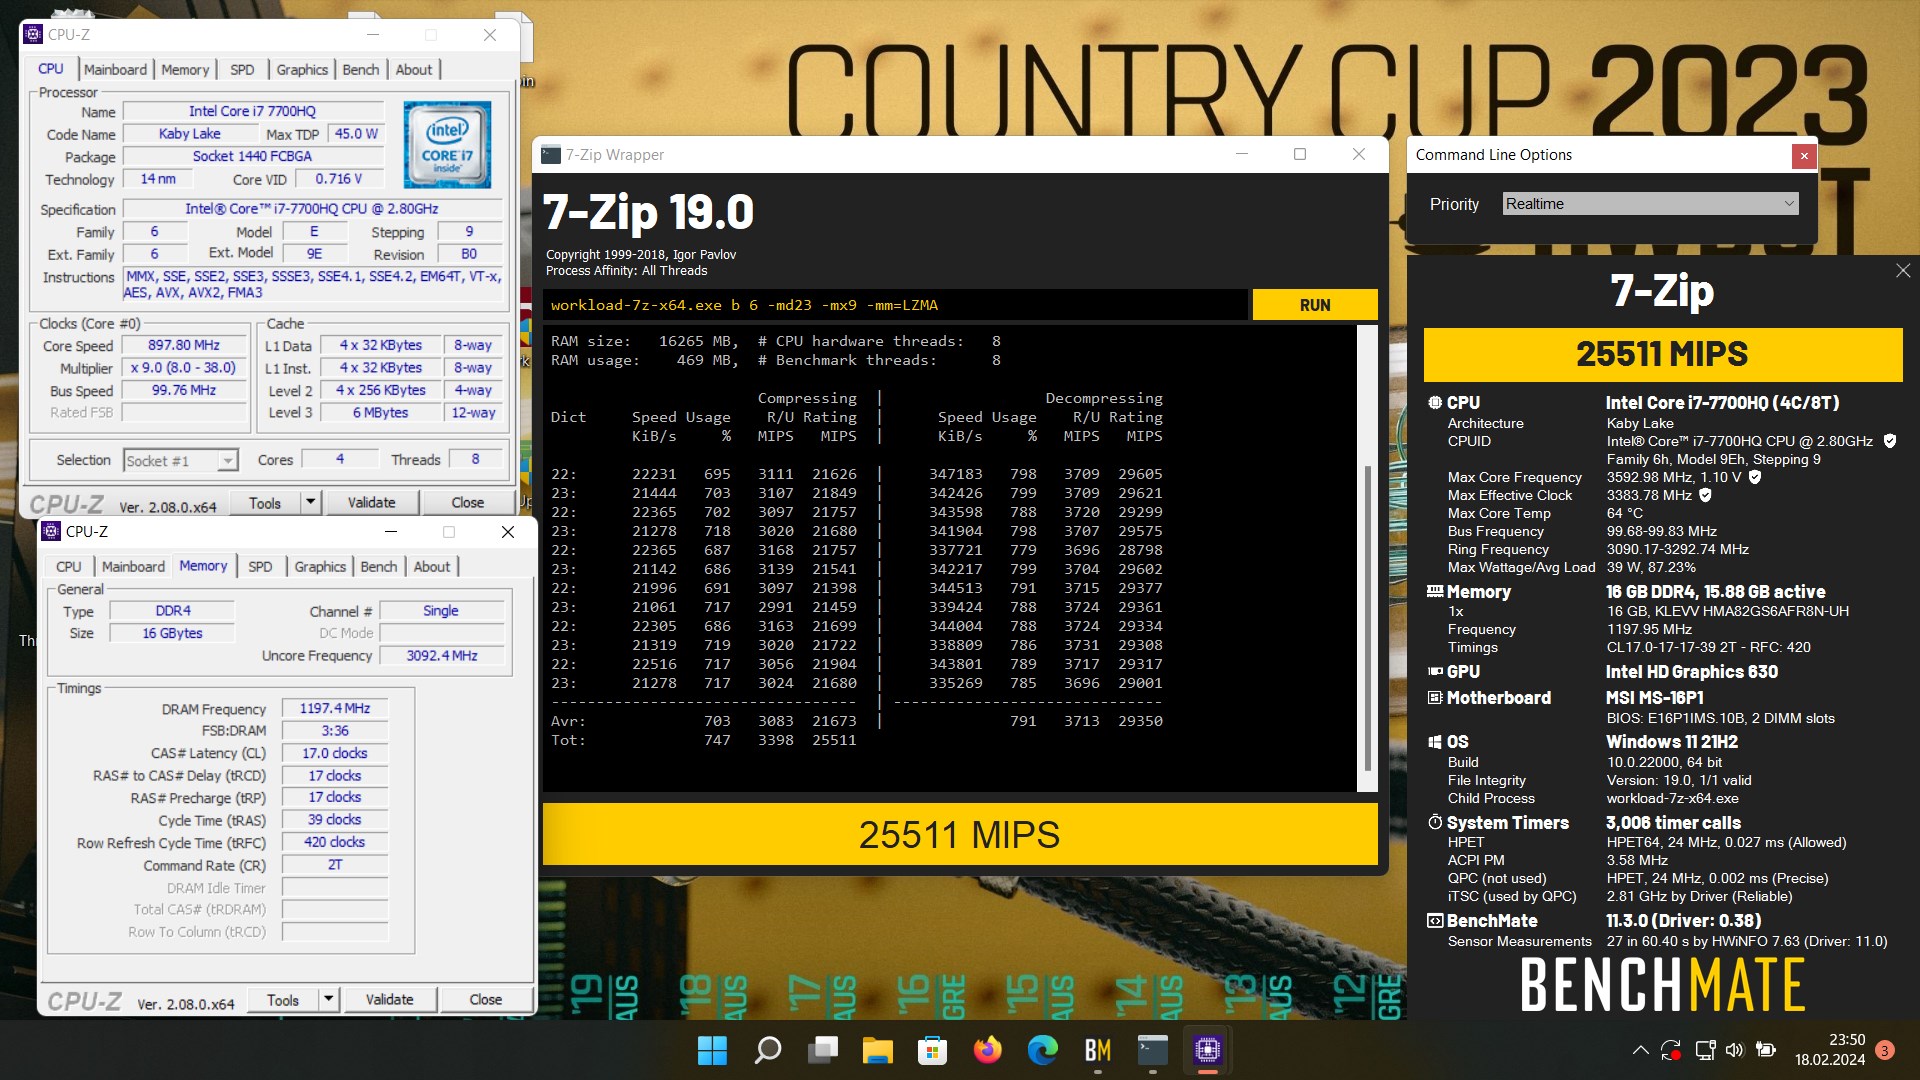Open Firefox from the taskbar
Viewport: 1920px width, 1080px height.
(x=987, y=1050)
